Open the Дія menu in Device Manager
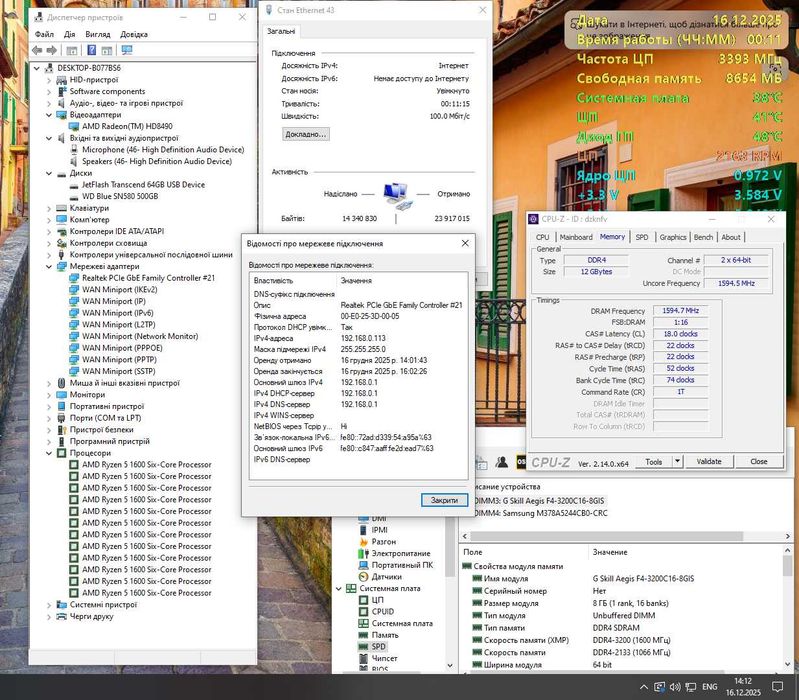This screenshot has height=700, width=799. (x=70, y=34)
